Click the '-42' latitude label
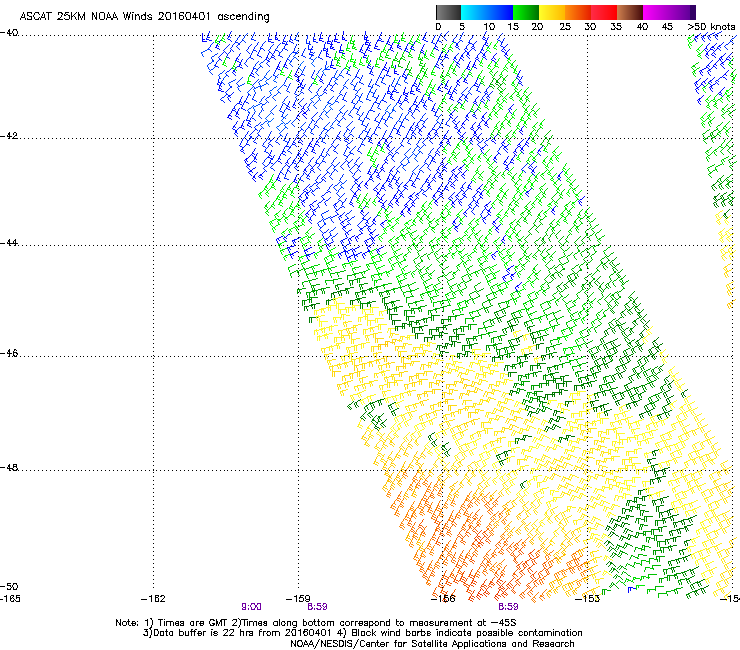The width and height of the screenshot is (740, 650). point(9,136)
